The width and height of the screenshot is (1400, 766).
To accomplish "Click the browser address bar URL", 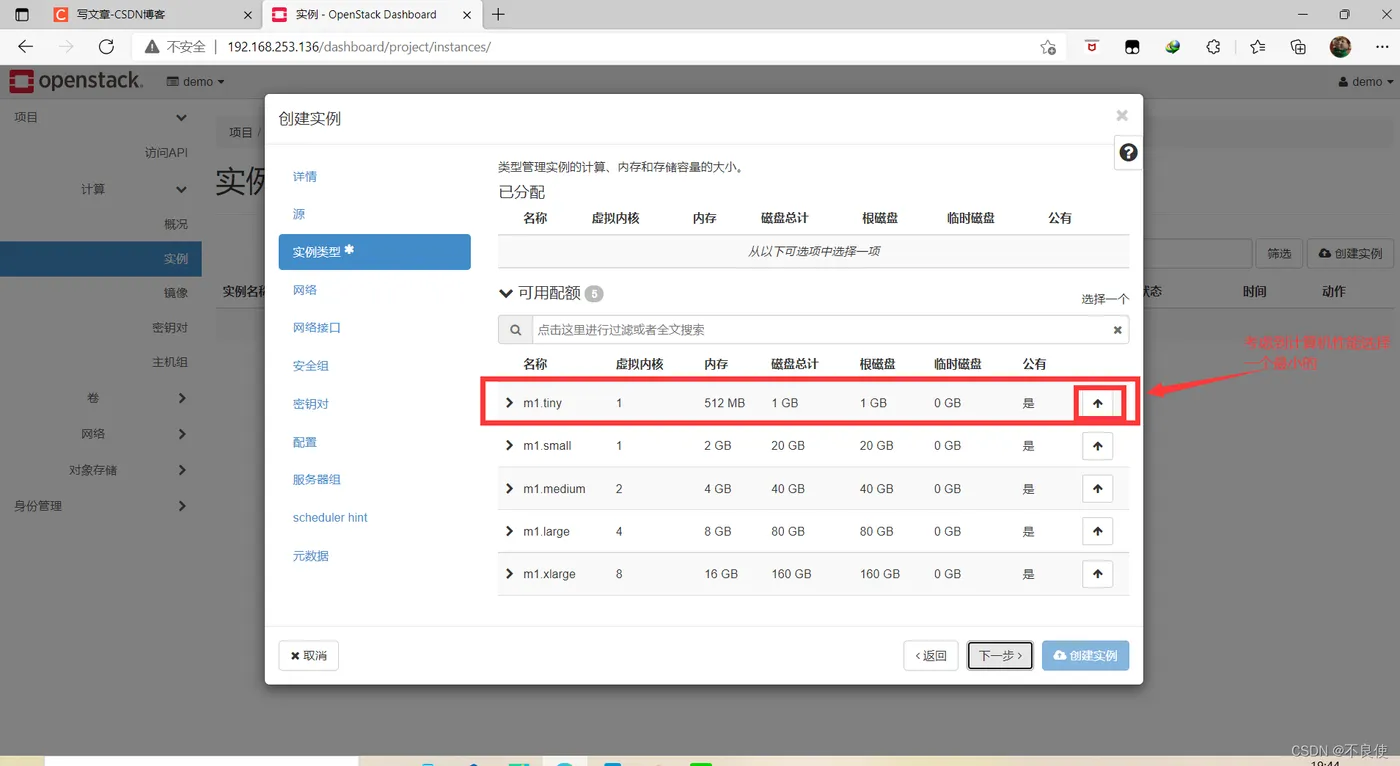I will click(359, 47).
